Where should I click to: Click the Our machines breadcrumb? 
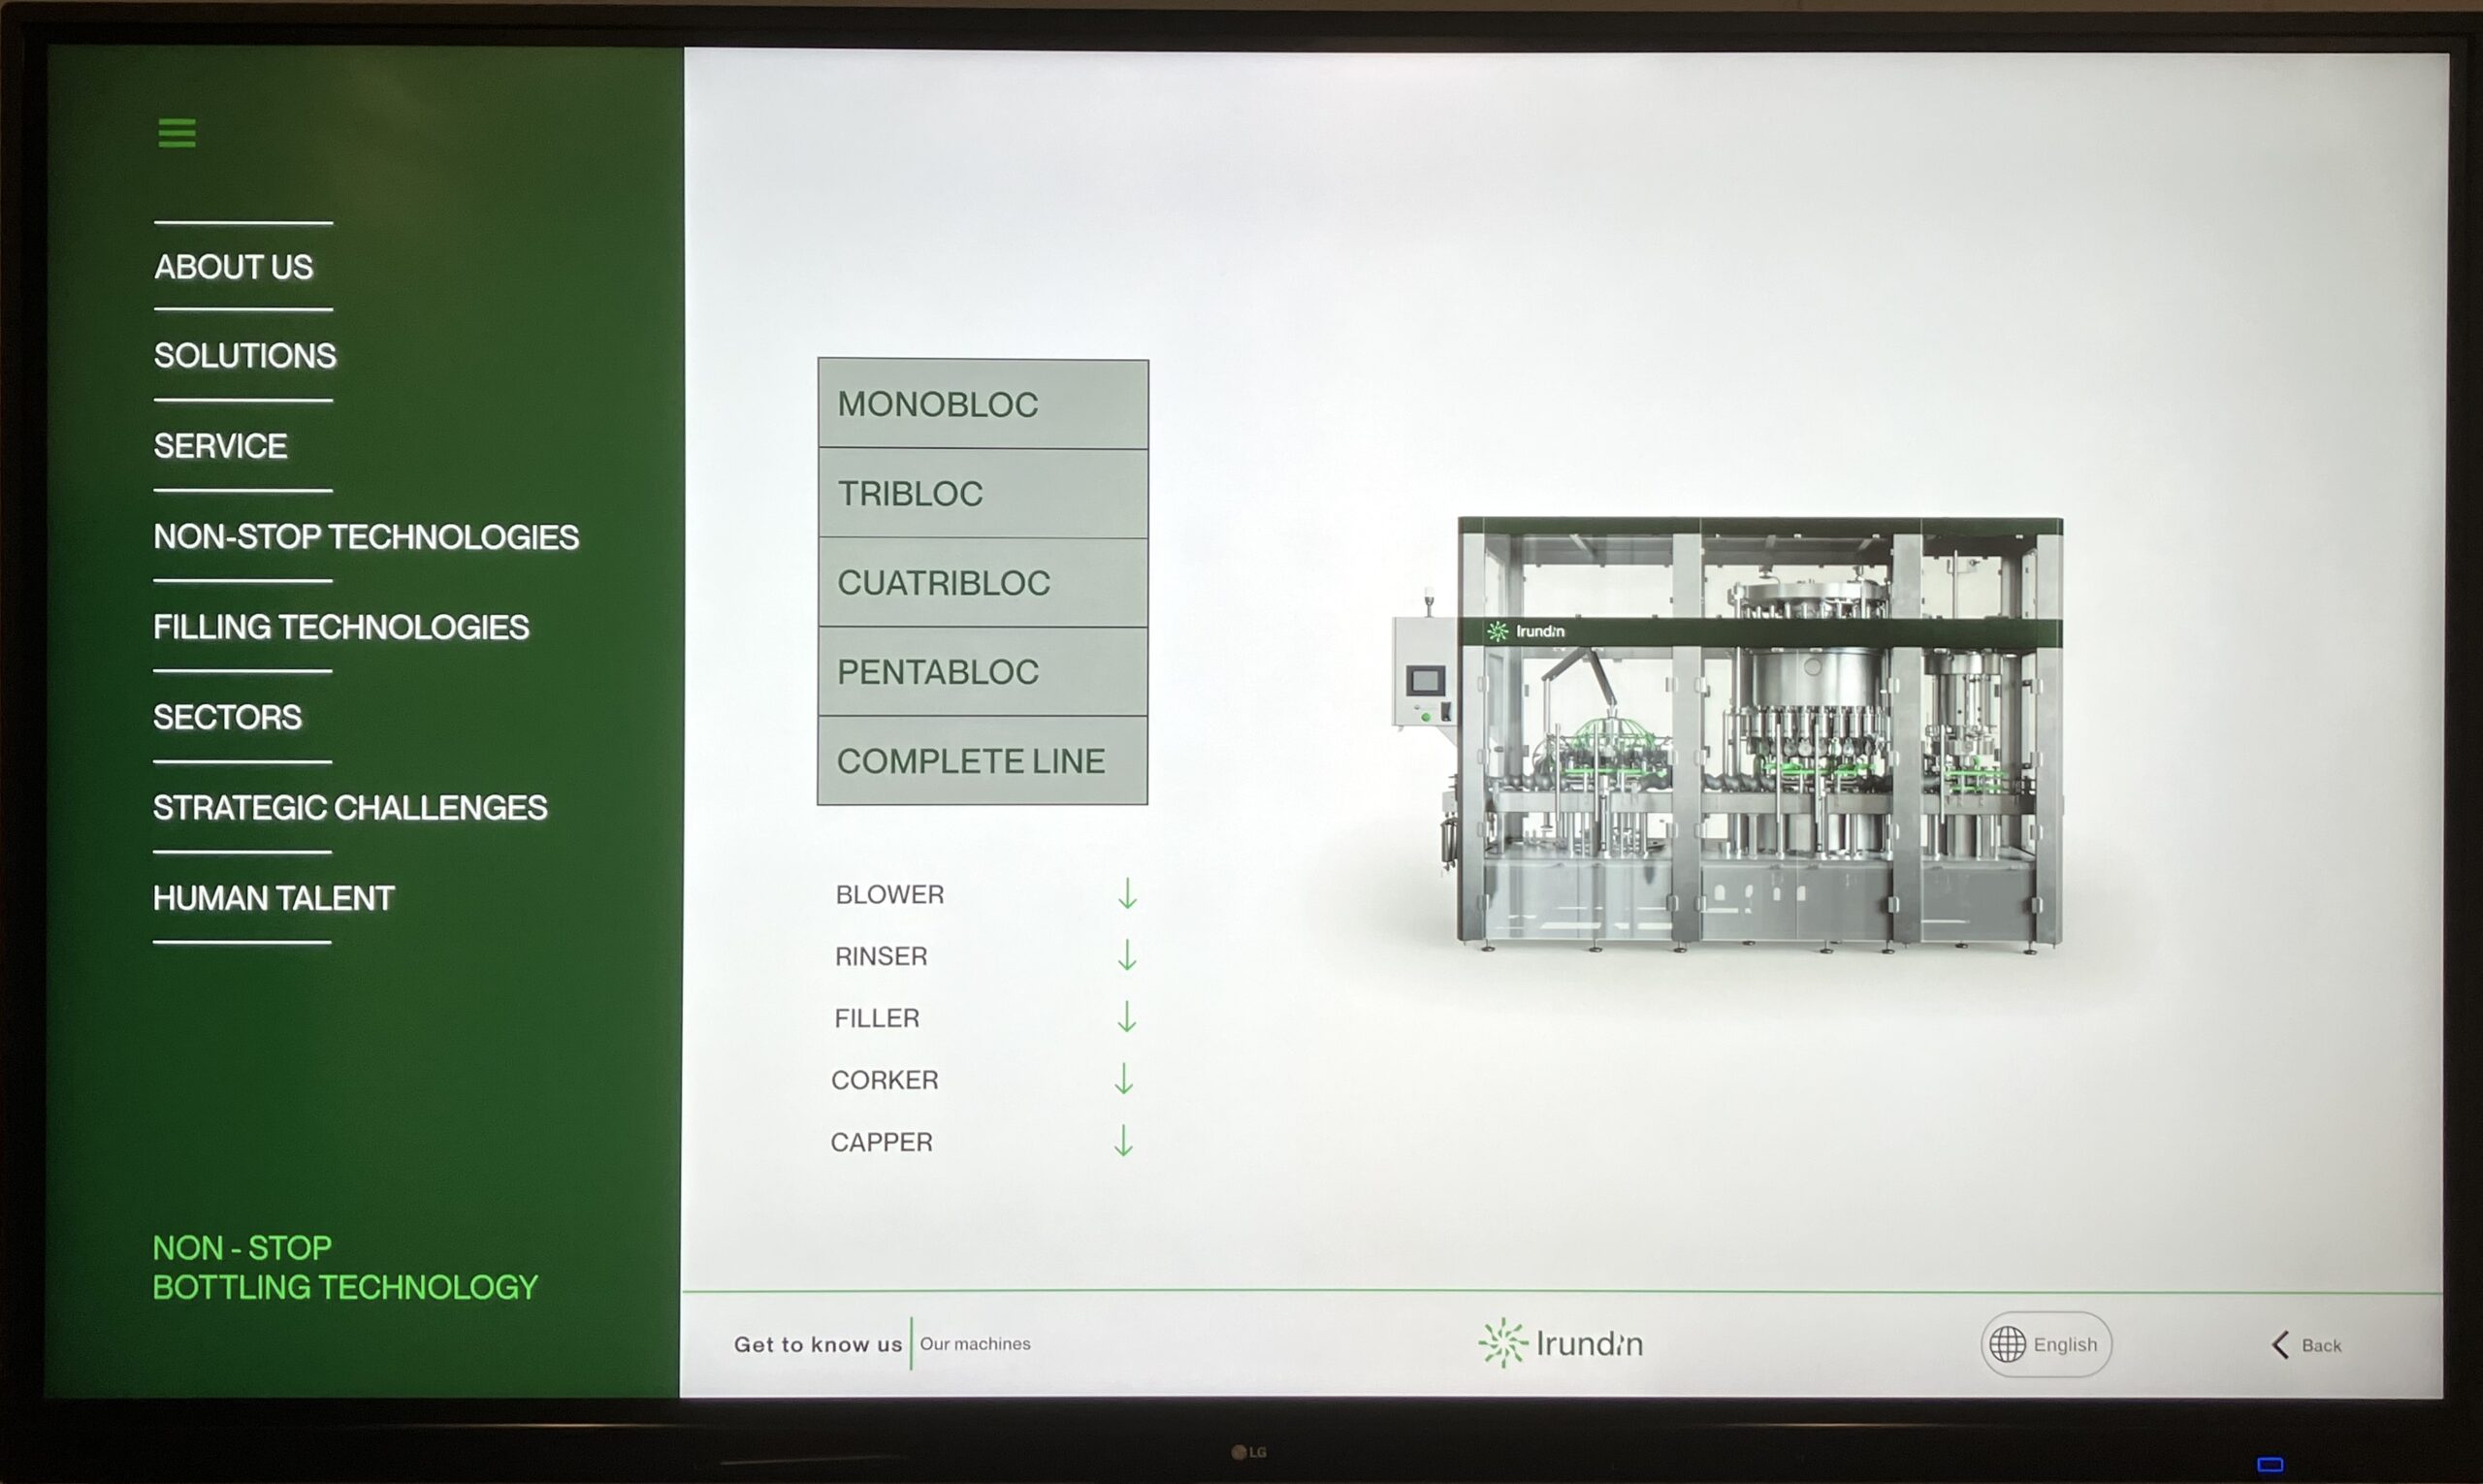pyautogui.click(x=975, y=1344)
